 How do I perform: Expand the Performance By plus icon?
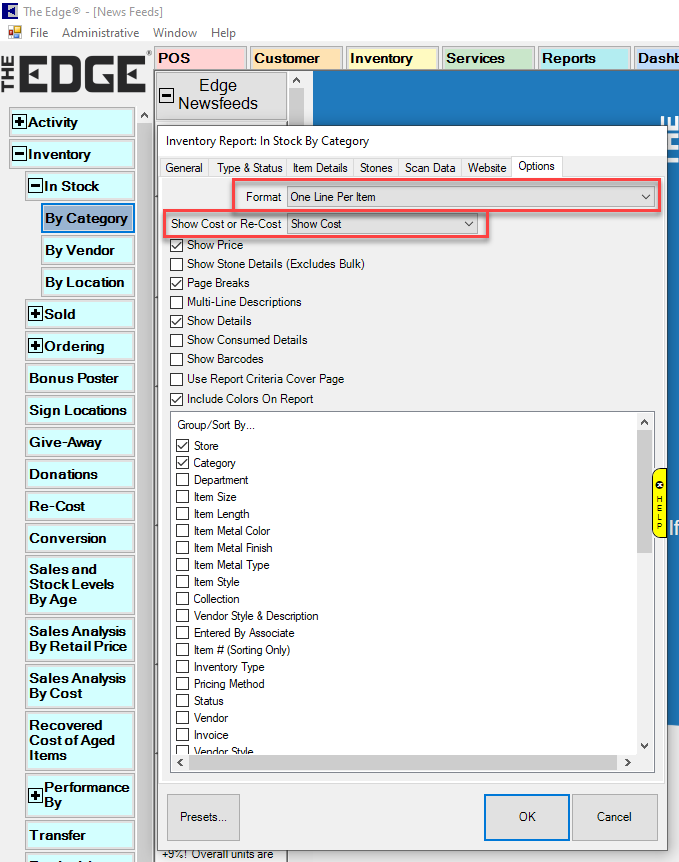coord(36,796)
